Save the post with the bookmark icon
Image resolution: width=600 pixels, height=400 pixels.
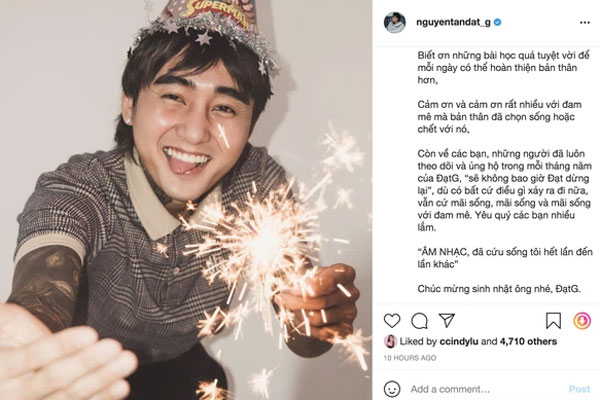[553, 321]
